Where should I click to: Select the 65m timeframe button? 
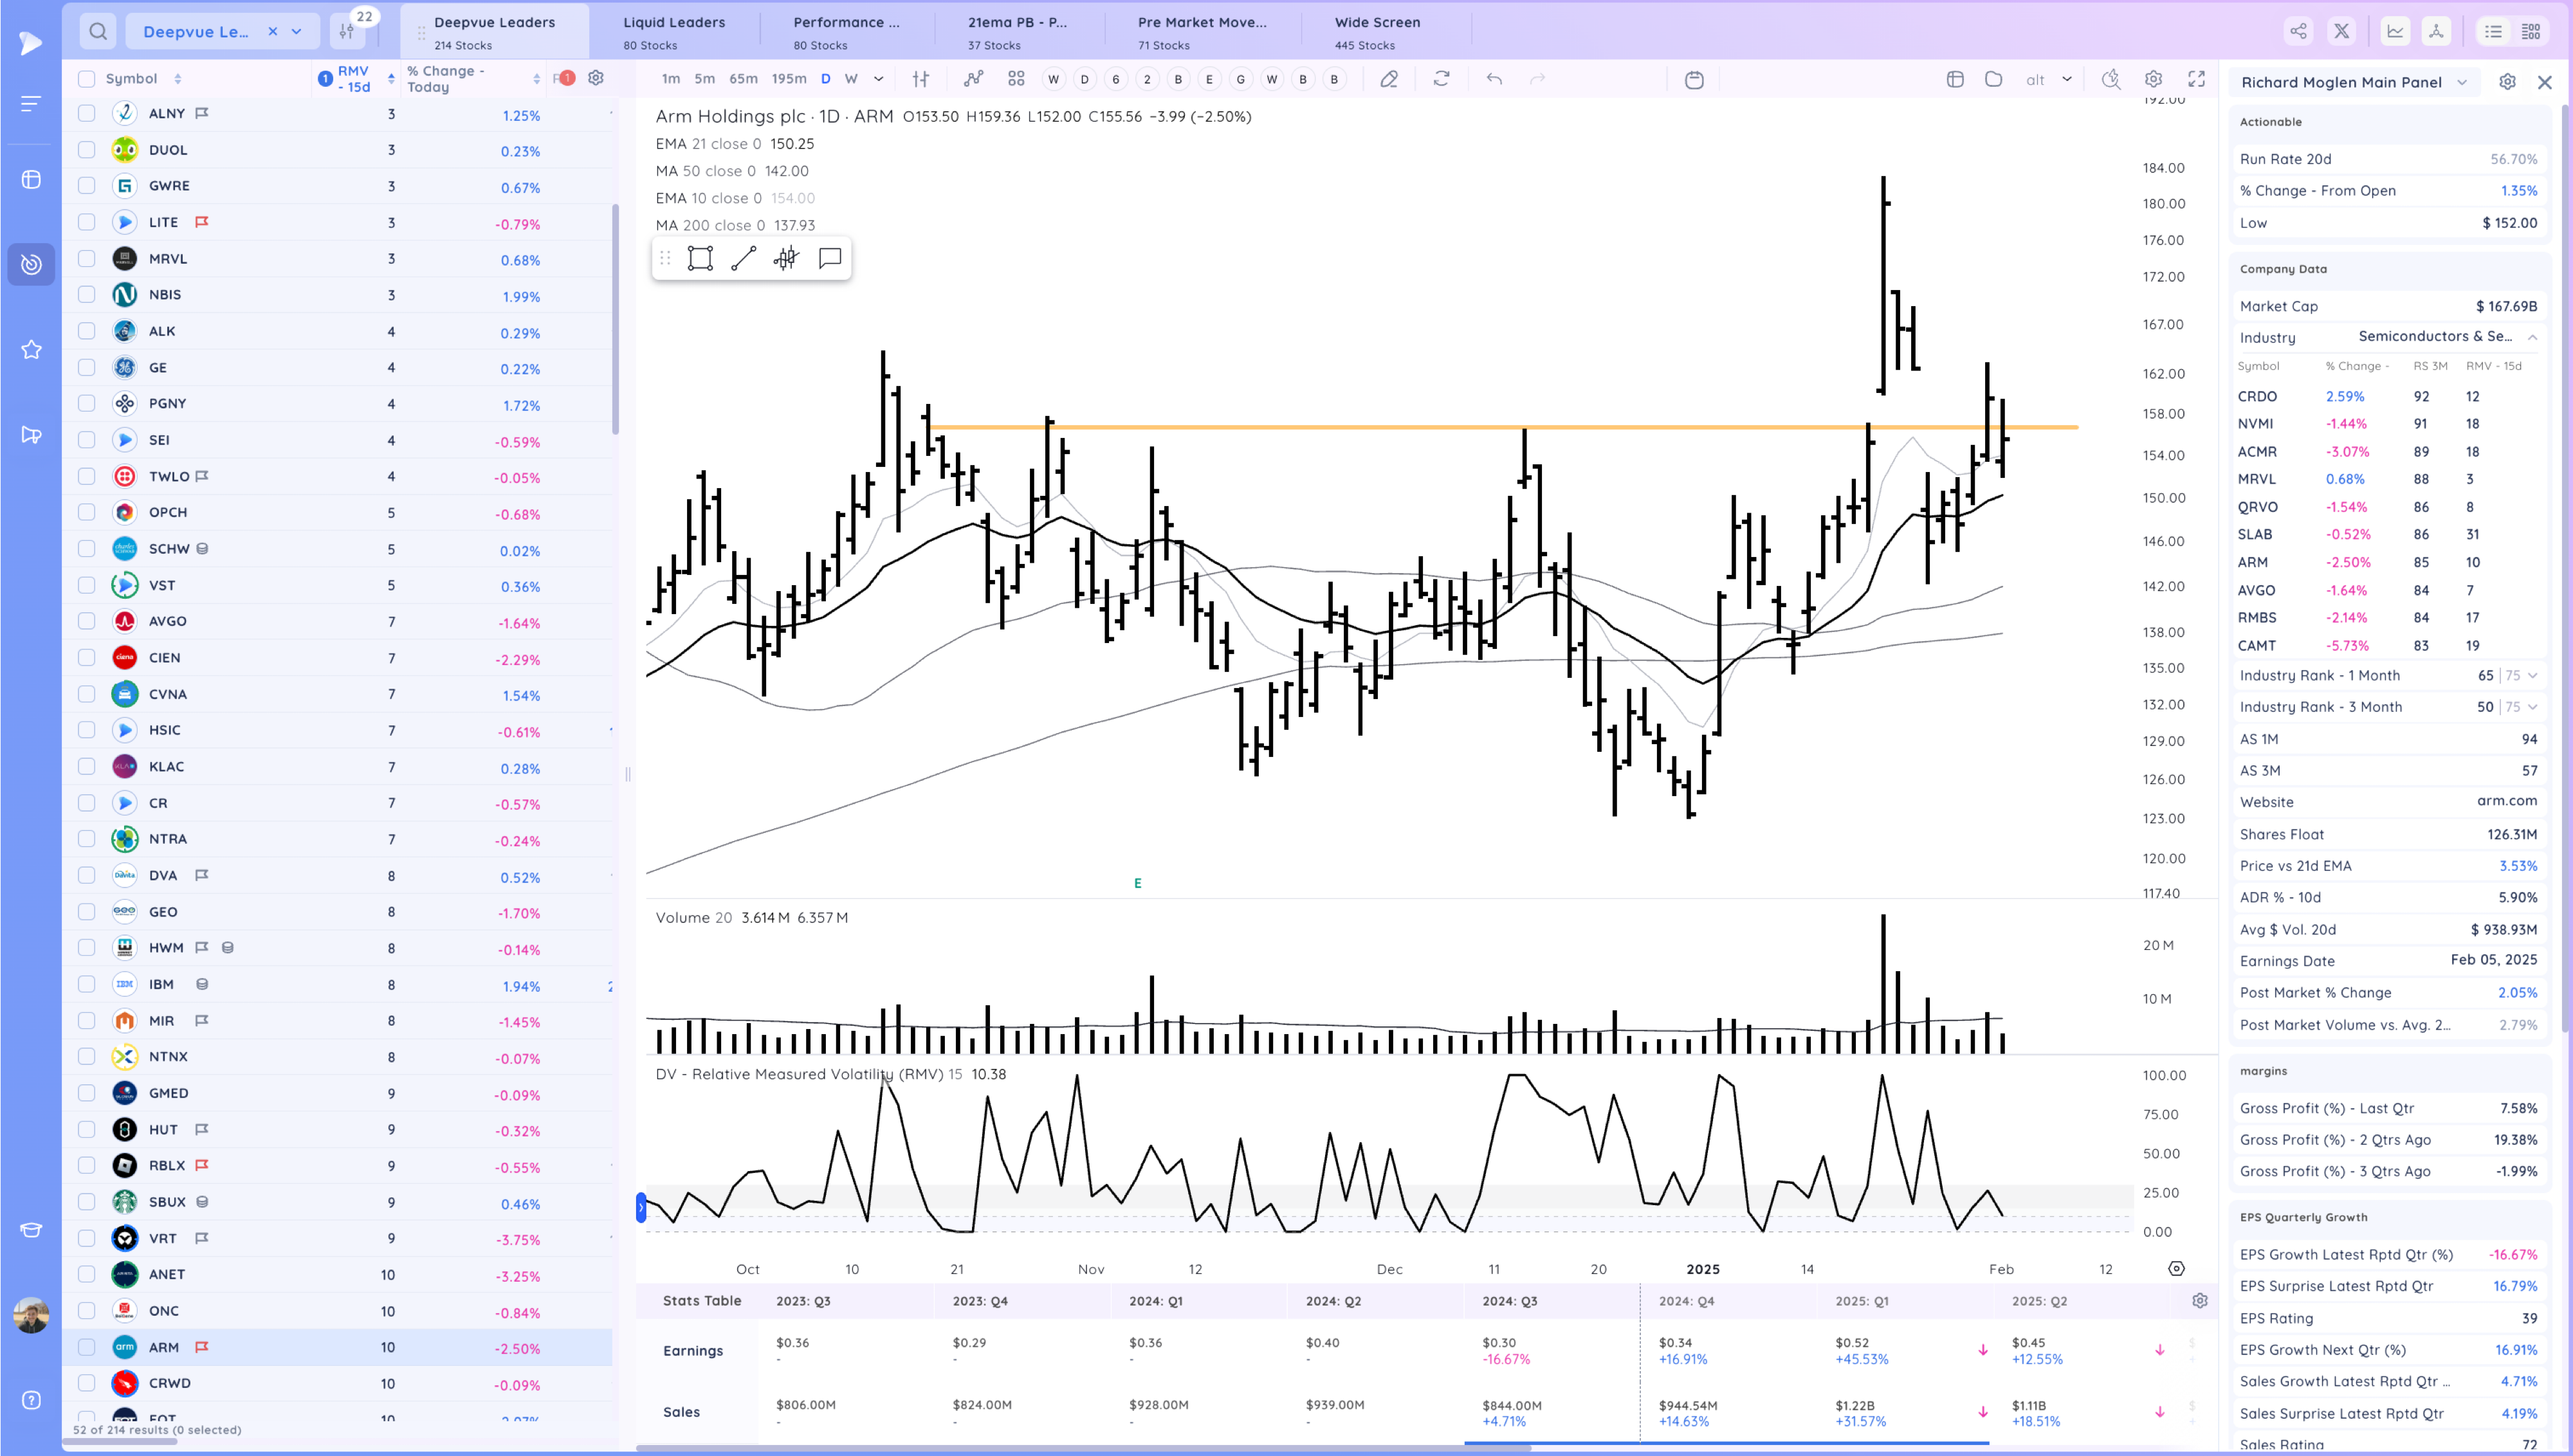click(743, 79)
